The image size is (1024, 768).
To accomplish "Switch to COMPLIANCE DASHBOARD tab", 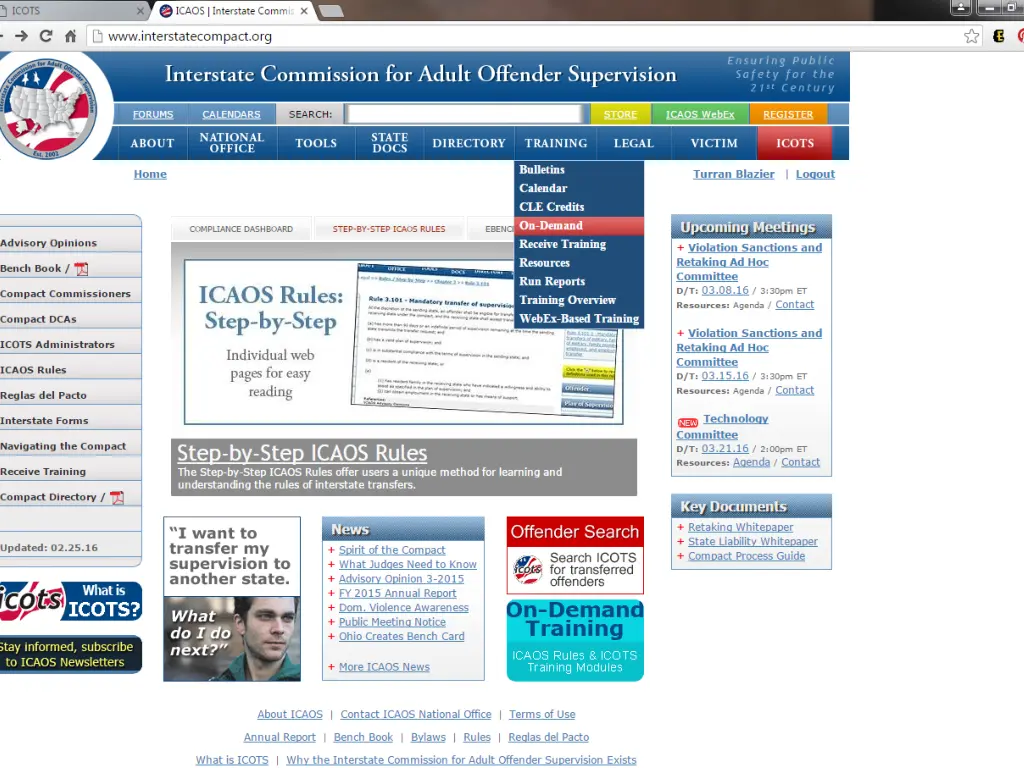I will tap(241, 229).
